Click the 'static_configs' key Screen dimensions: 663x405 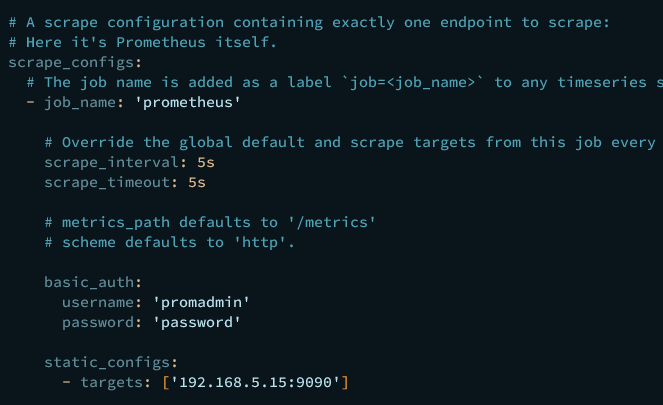coord(107,362)
